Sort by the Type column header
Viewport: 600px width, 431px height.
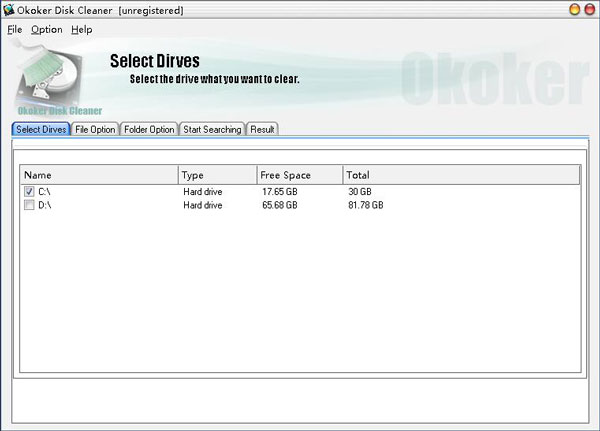[217, 175]
